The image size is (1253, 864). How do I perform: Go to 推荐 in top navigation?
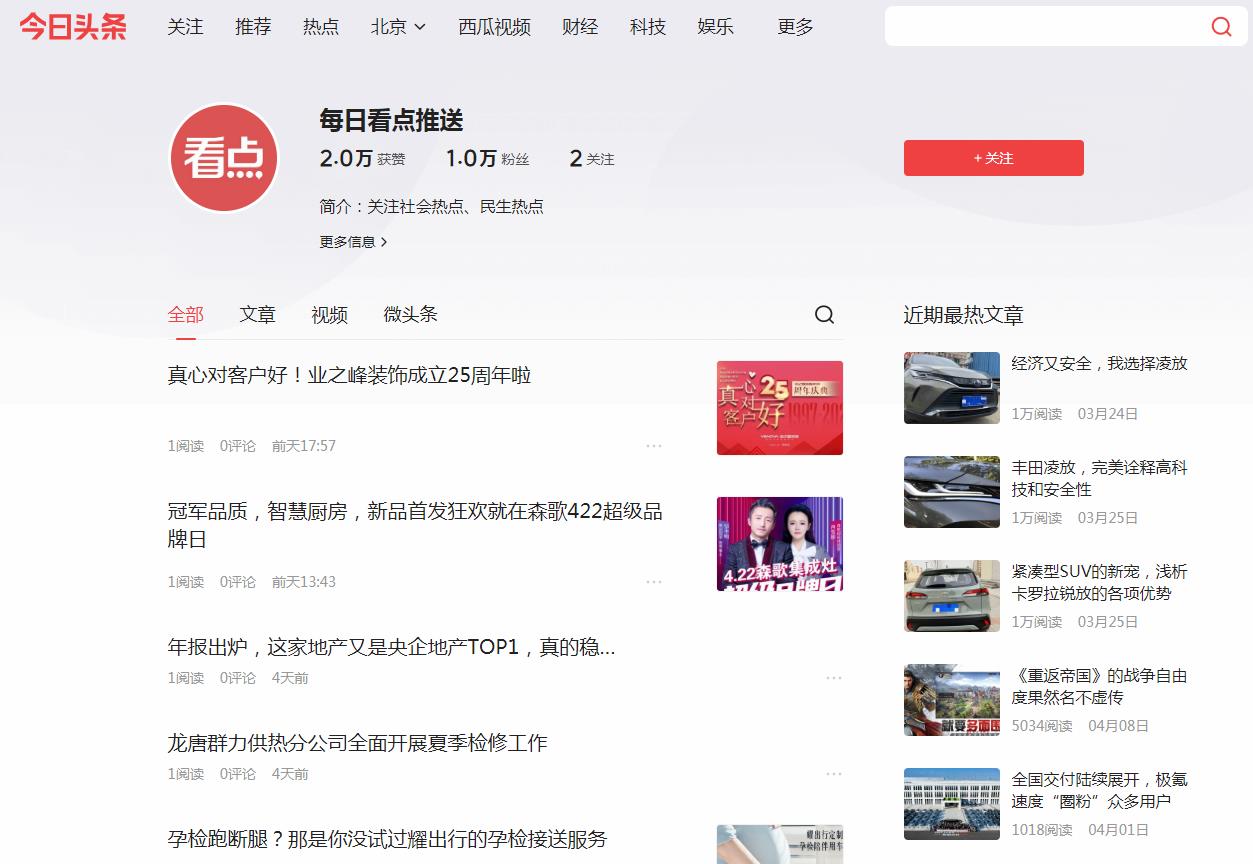pos(253,27)
